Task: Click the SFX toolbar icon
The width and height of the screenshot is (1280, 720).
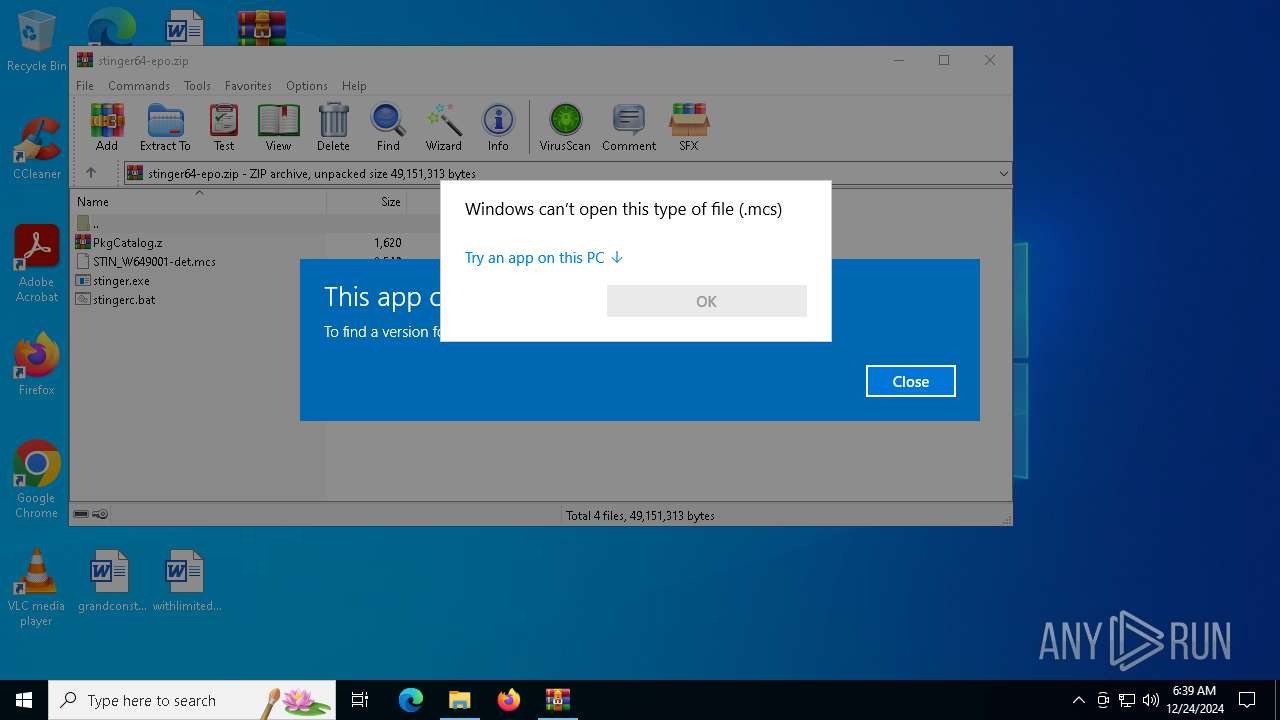Action: point(689,127)
